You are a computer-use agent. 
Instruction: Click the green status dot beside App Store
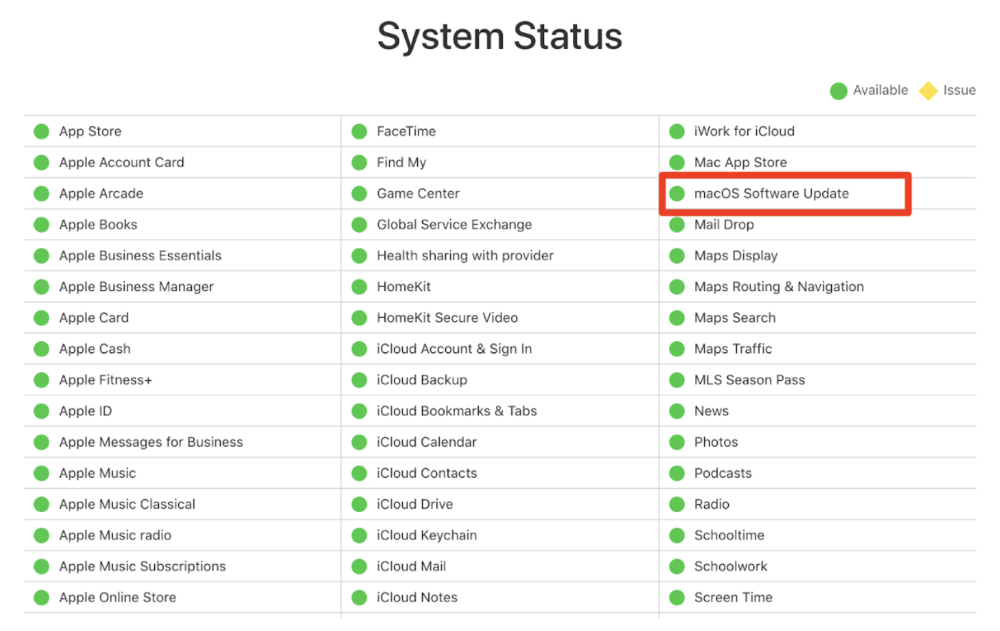tap(41, 131)
